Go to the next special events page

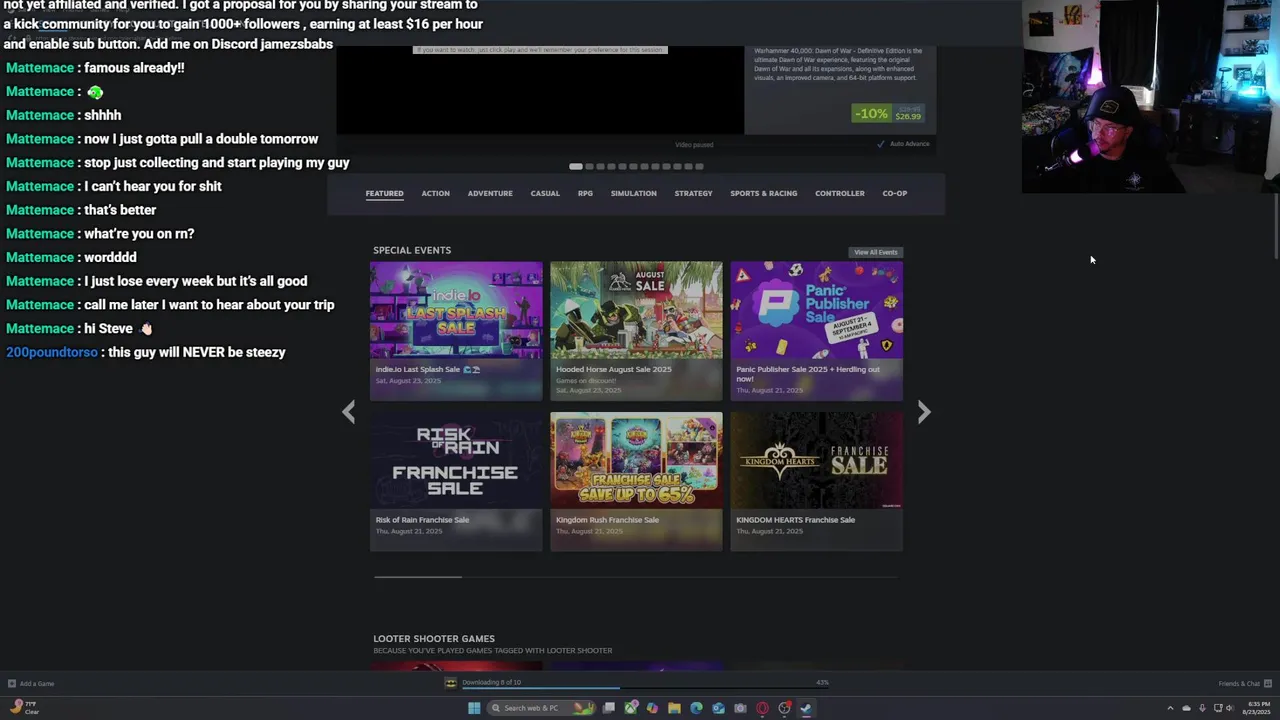pyautogui.click(x=924, y=412)
